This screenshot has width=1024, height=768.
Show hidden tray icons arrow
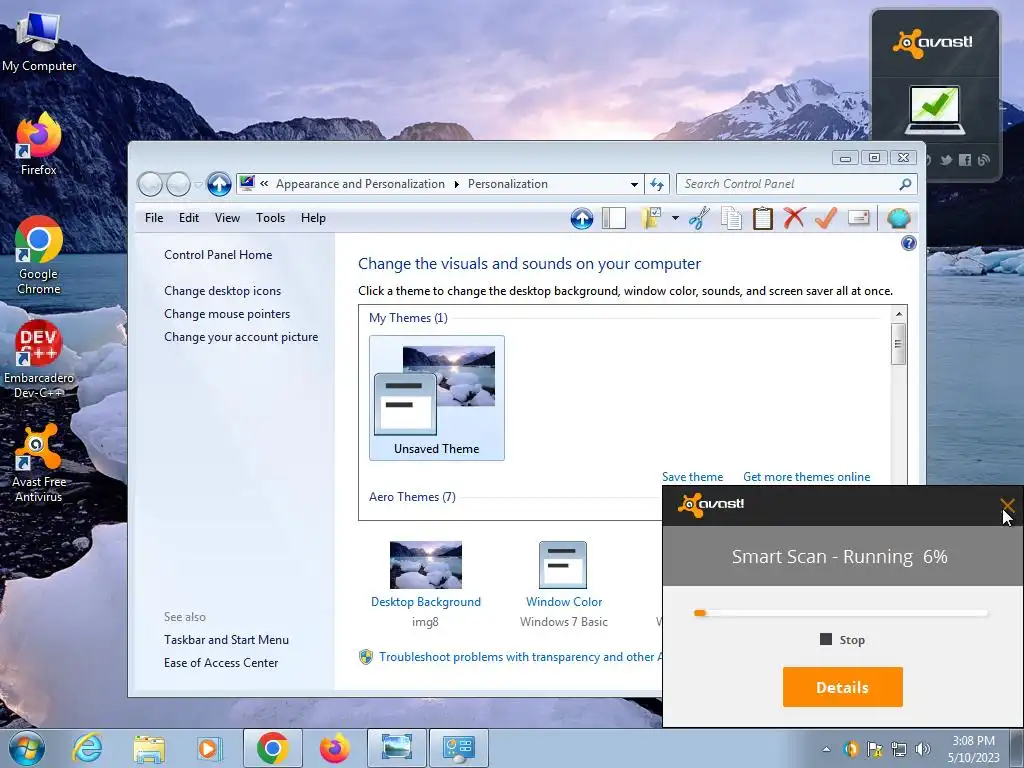(827, 749)
